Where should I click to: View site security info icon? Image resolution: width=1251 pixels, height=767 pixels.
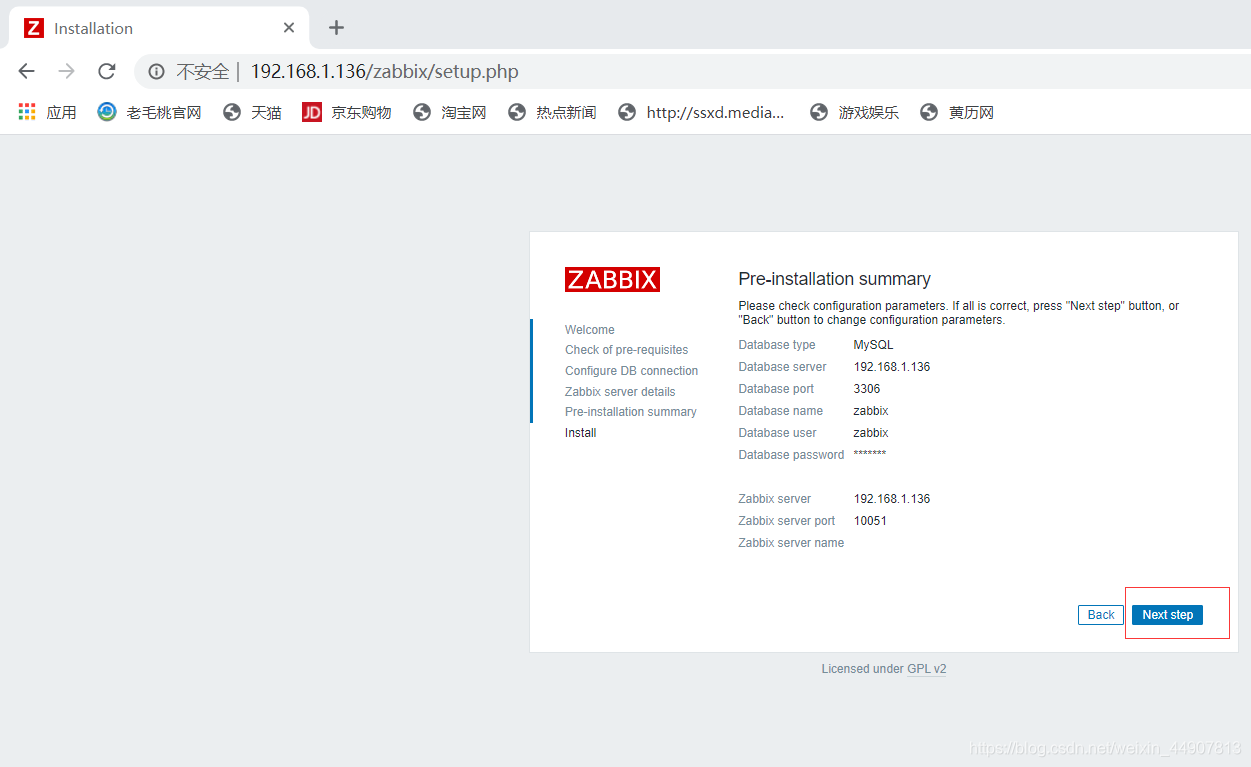point(156,72)
